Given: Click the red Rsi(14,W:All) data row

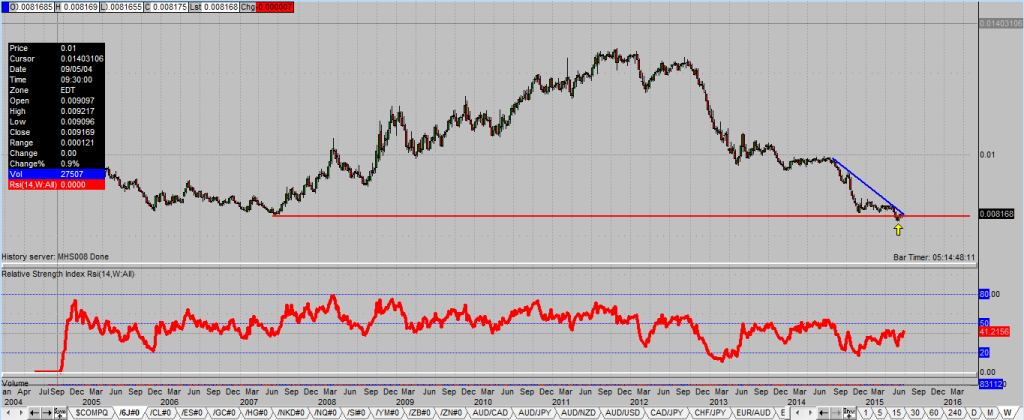Looking at the screenshot, I should coord(56,184).
